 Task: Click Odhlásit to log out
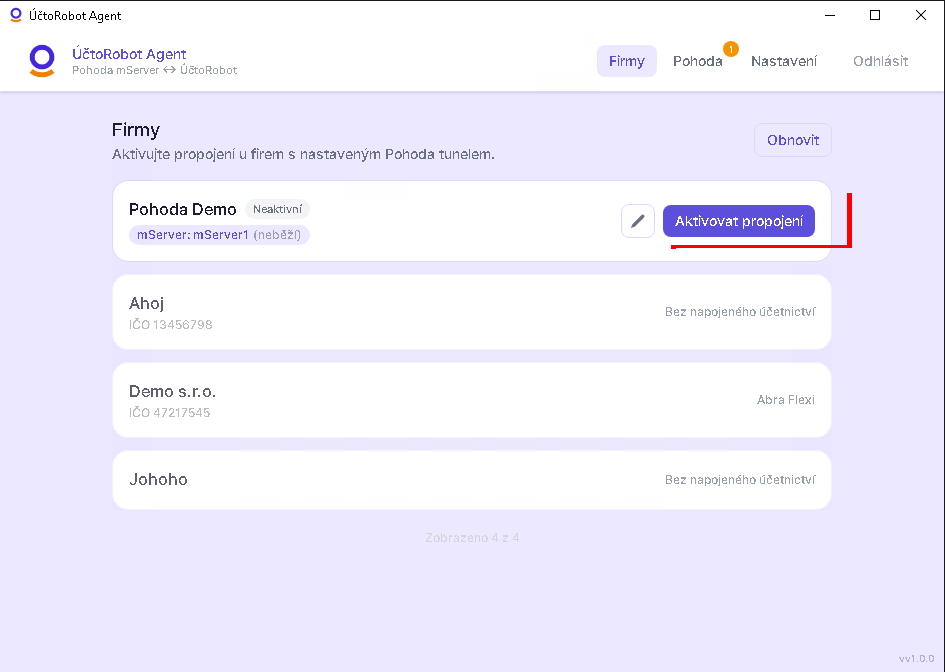[881, 61]
